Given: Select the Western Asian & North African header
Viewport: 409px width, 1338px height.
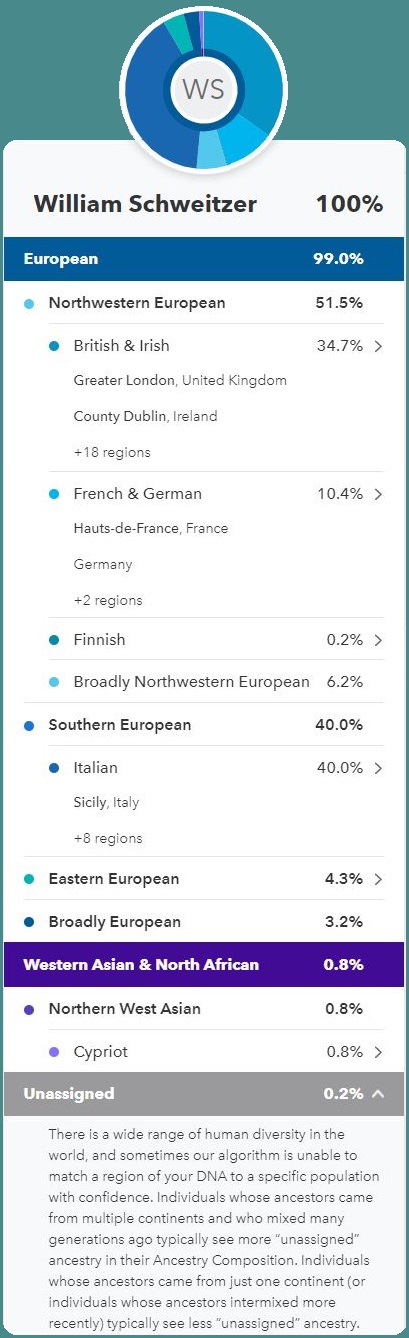Looking at the screenshot, I should coord(204,965).
